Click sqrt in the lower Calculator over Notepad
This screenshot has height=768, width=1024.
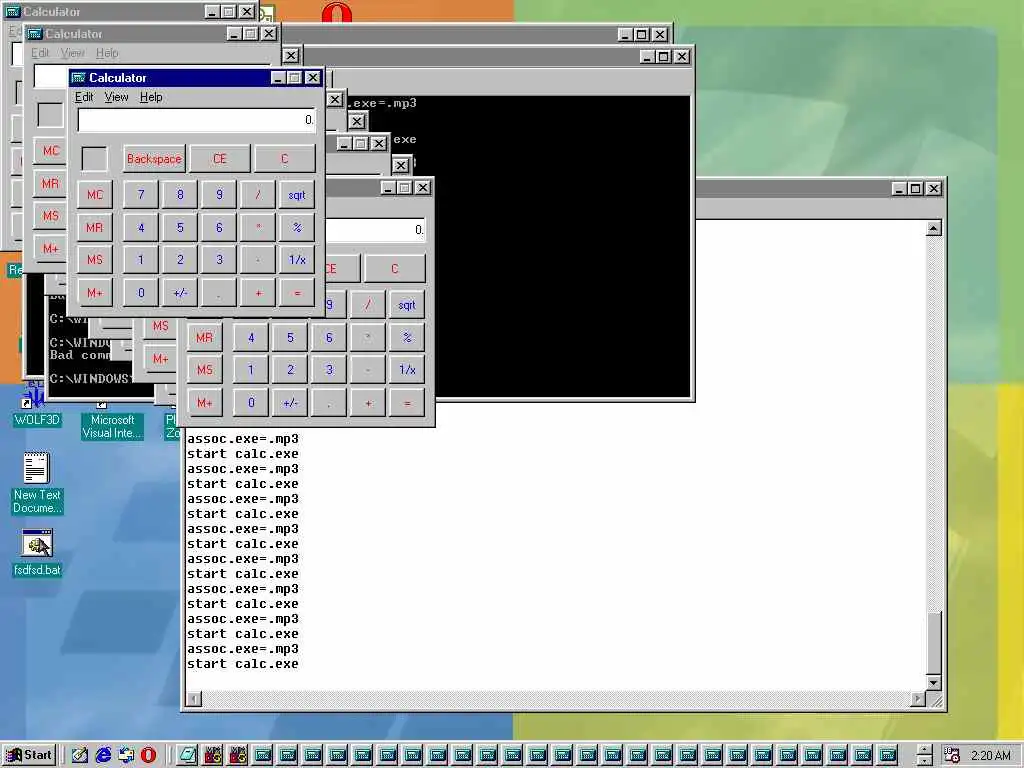tap(407, 305)
